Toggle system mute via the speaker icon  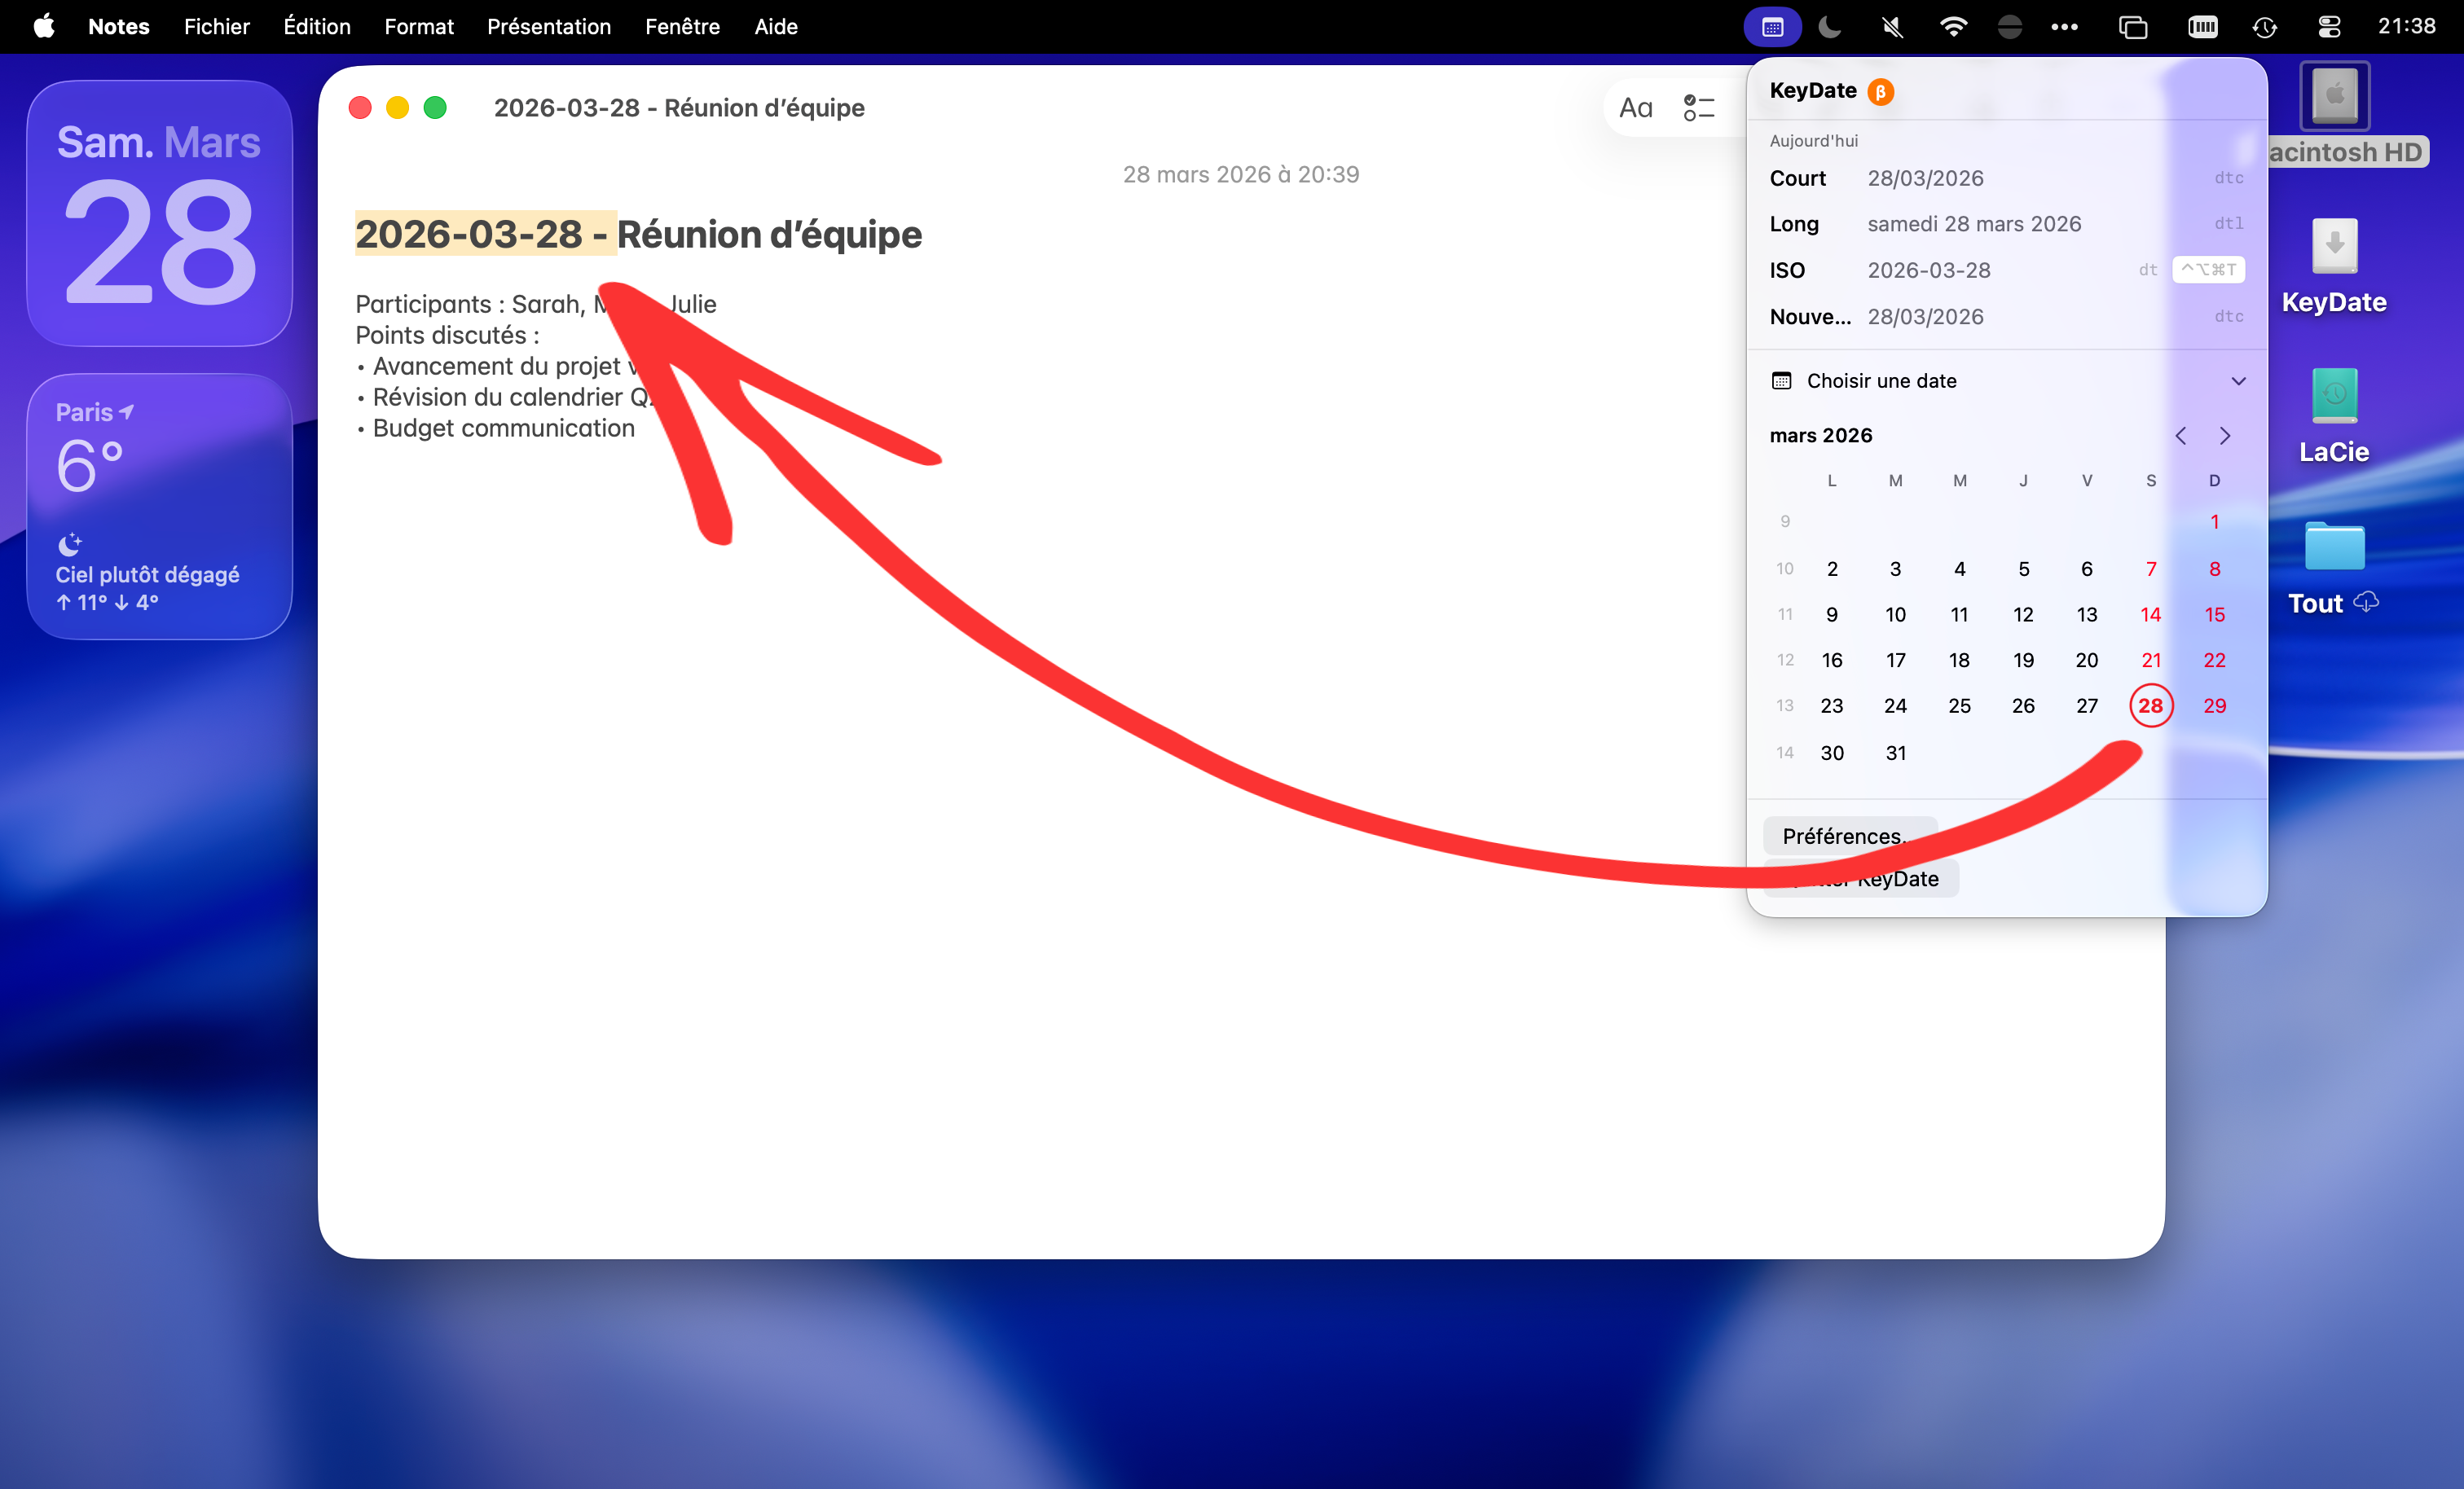tap(1891, 27)
